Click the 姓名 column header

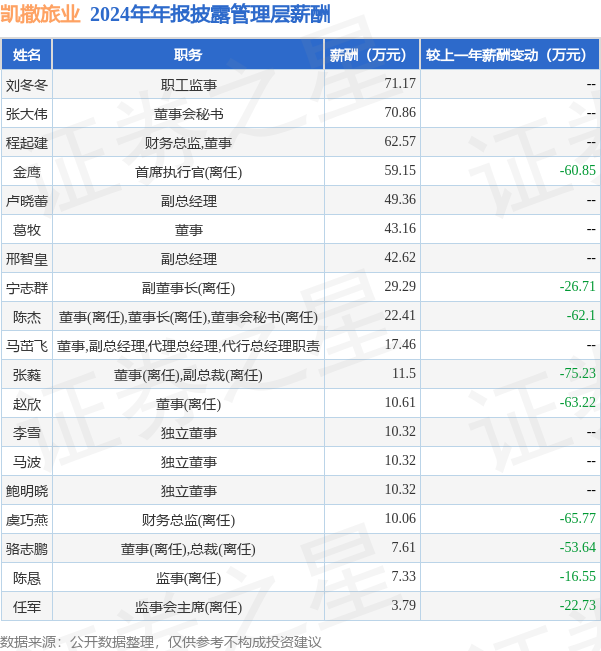pyautogui.click(x=27, y=54)
